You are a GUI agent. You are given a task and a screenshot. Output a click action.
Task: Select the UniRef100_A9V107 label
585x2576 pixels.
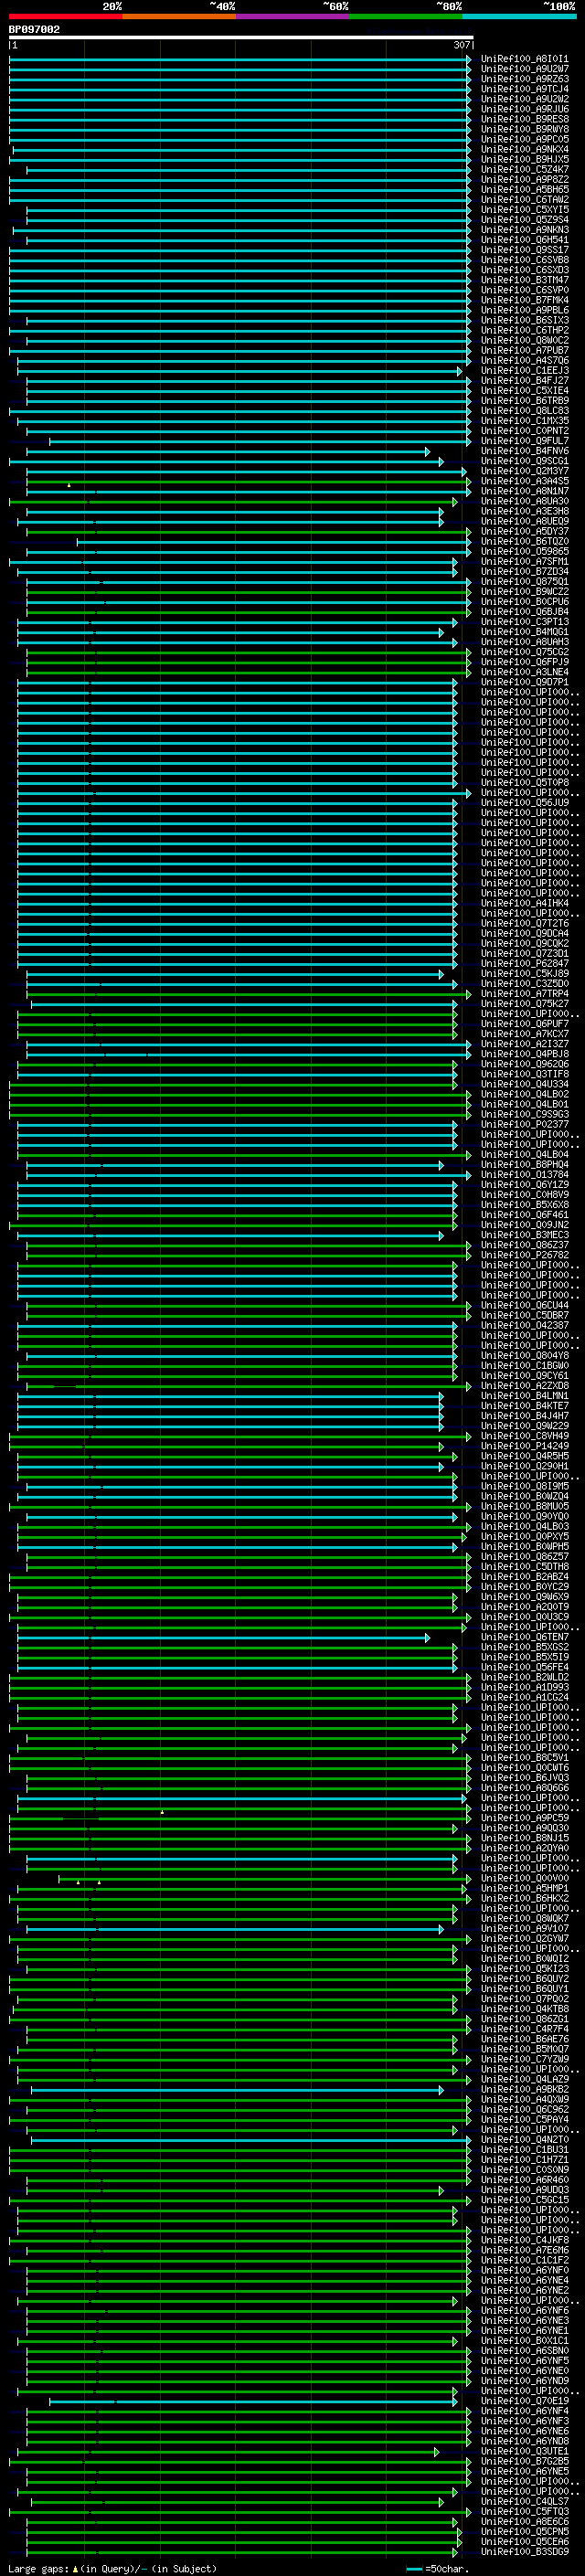coord(525,1929)
